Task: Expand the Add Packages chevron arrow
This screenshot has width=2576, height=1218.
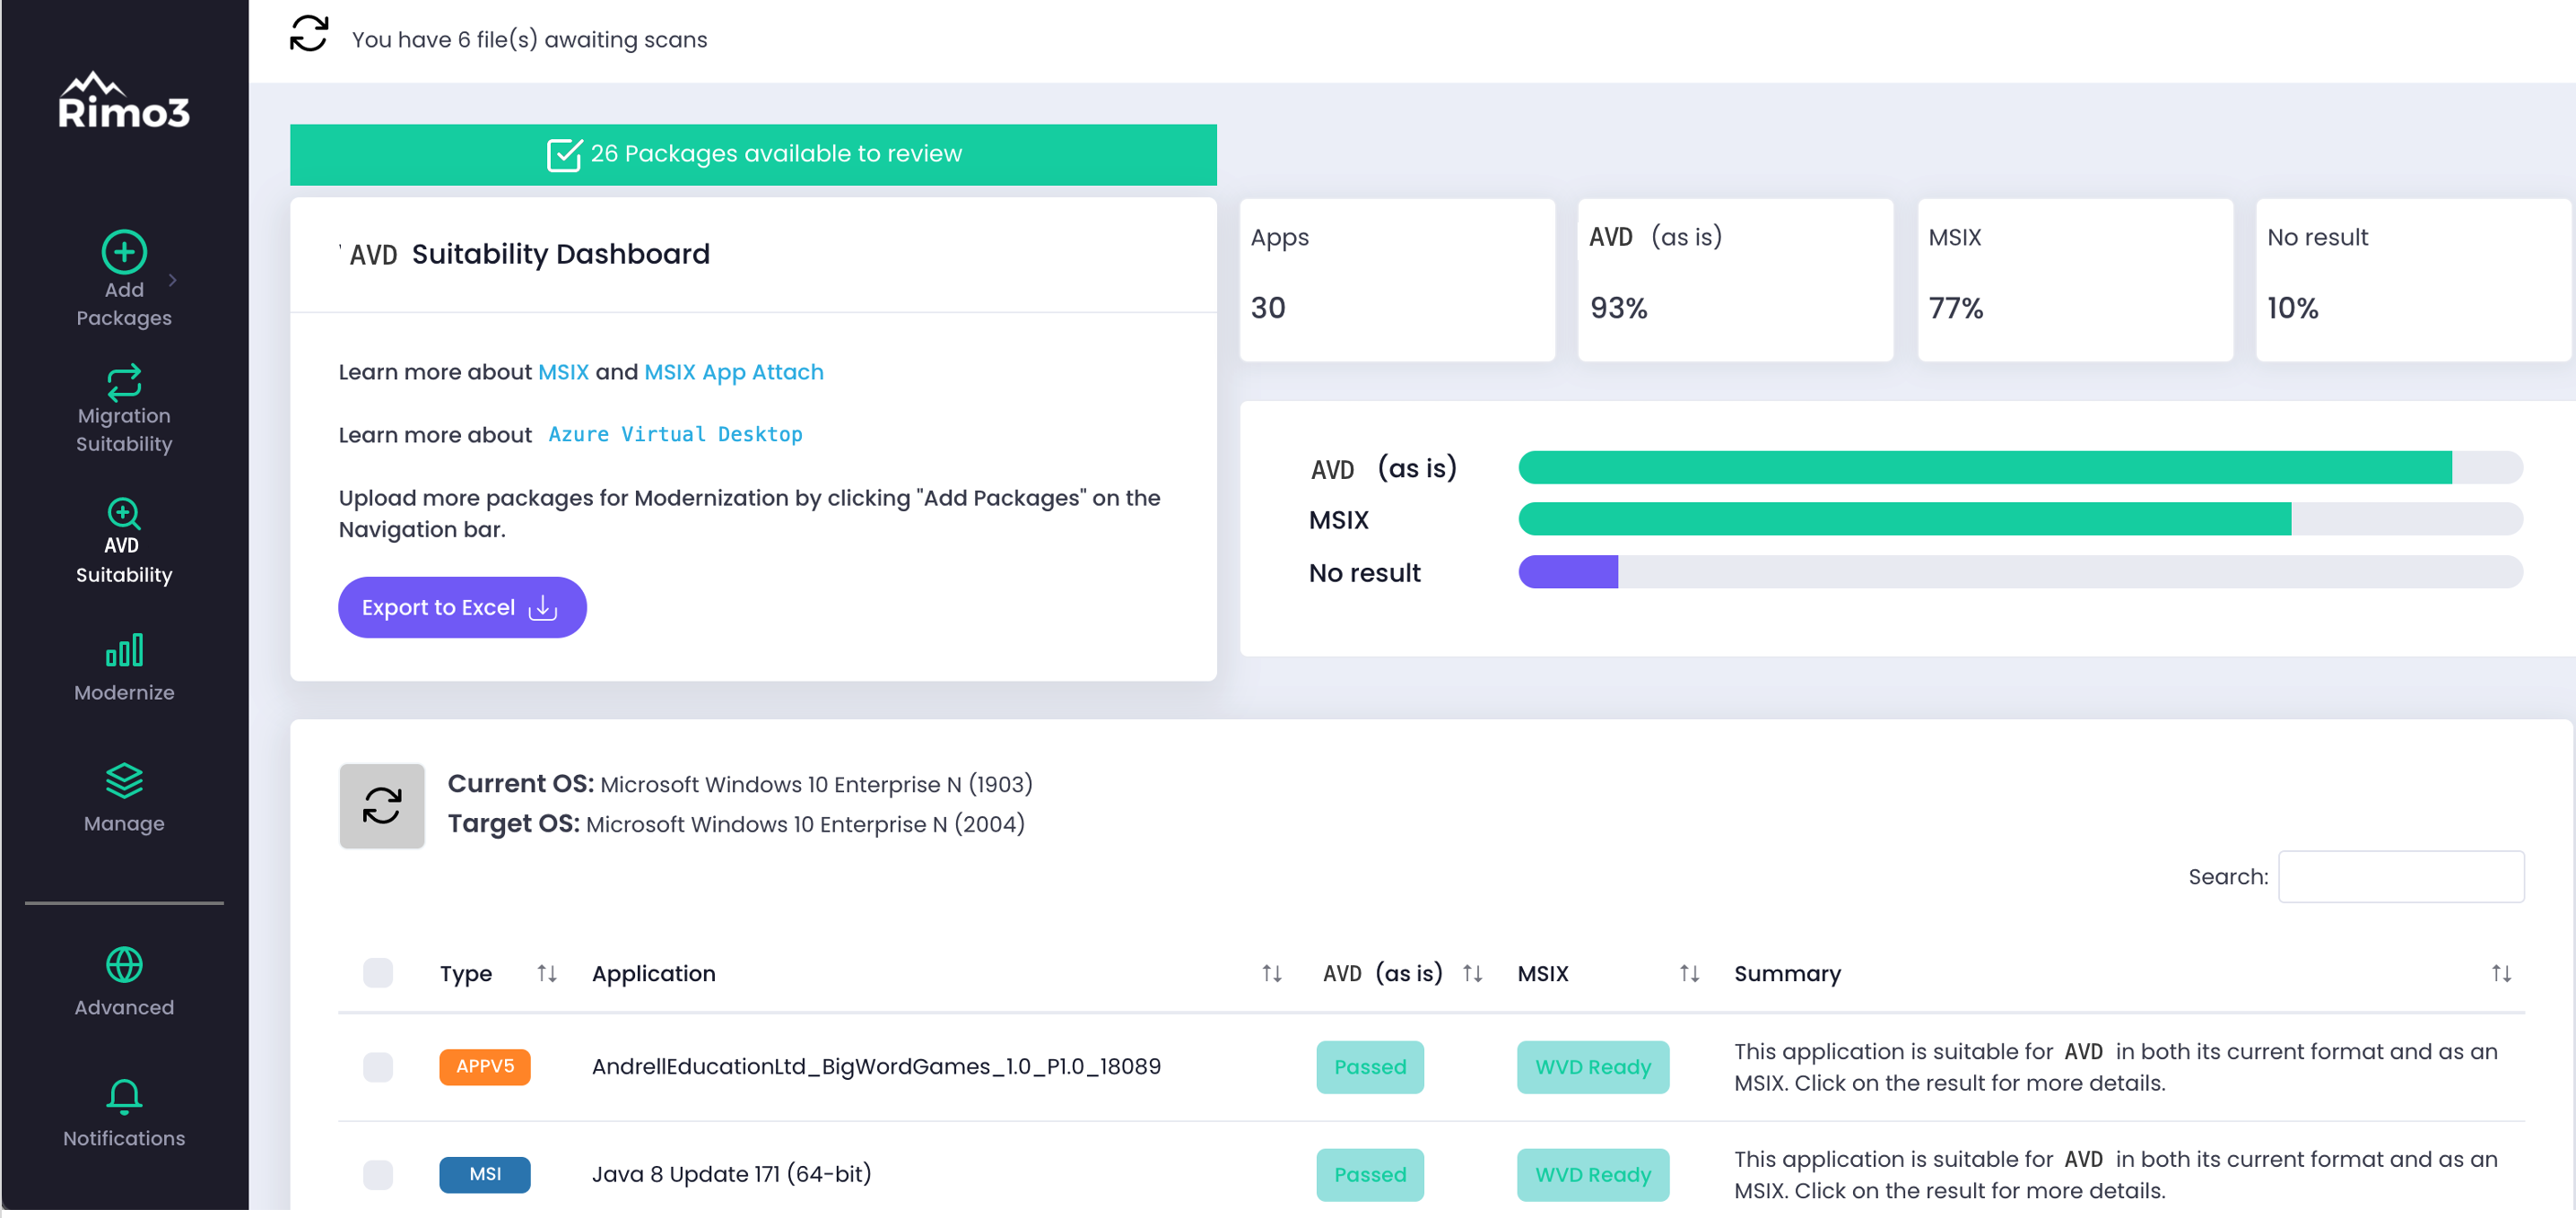Action: (173, 280)
